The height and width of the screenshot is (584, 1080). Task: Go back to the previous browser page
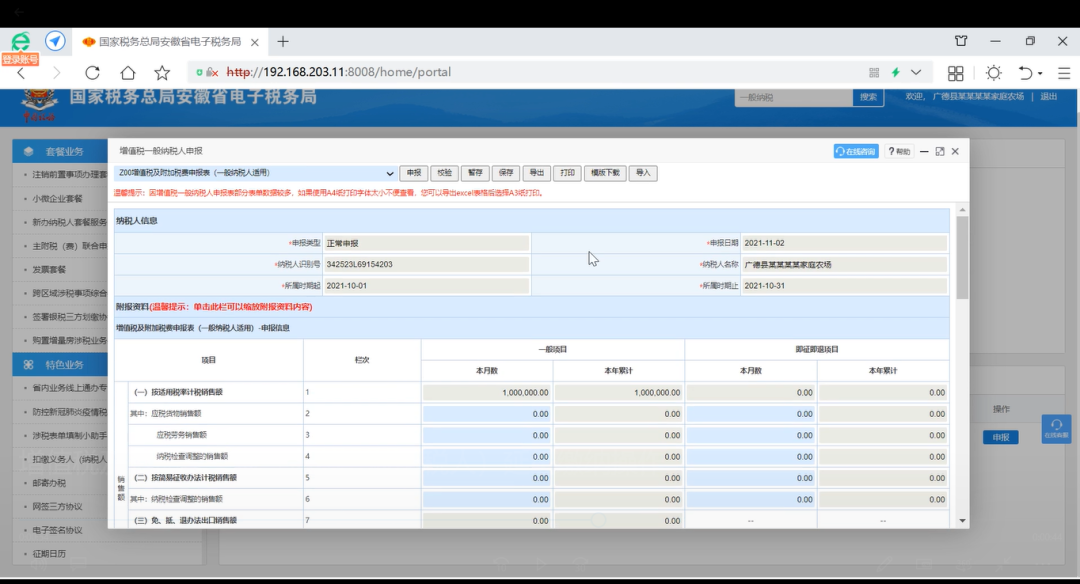(21, 73)
